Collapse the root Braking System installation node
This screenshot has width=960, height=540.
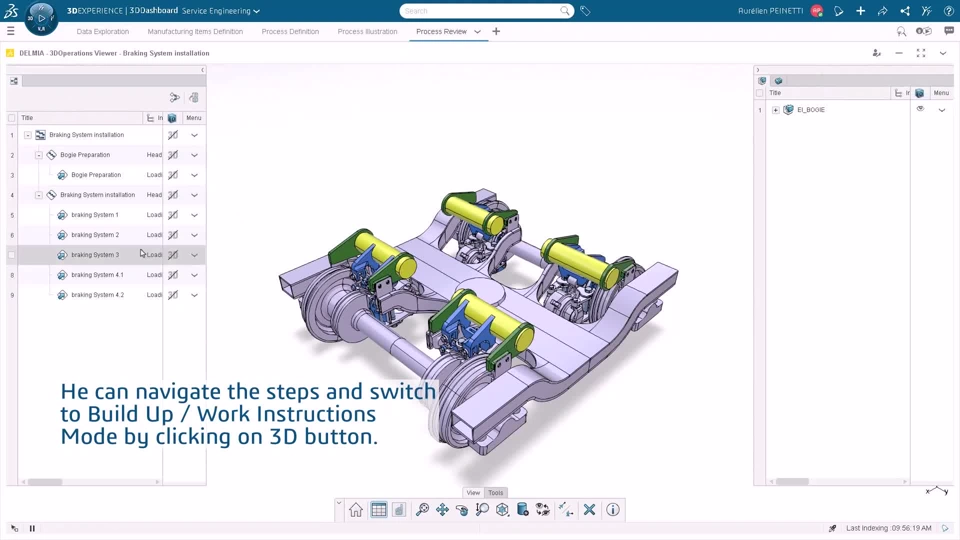click(x=28, y=135)
